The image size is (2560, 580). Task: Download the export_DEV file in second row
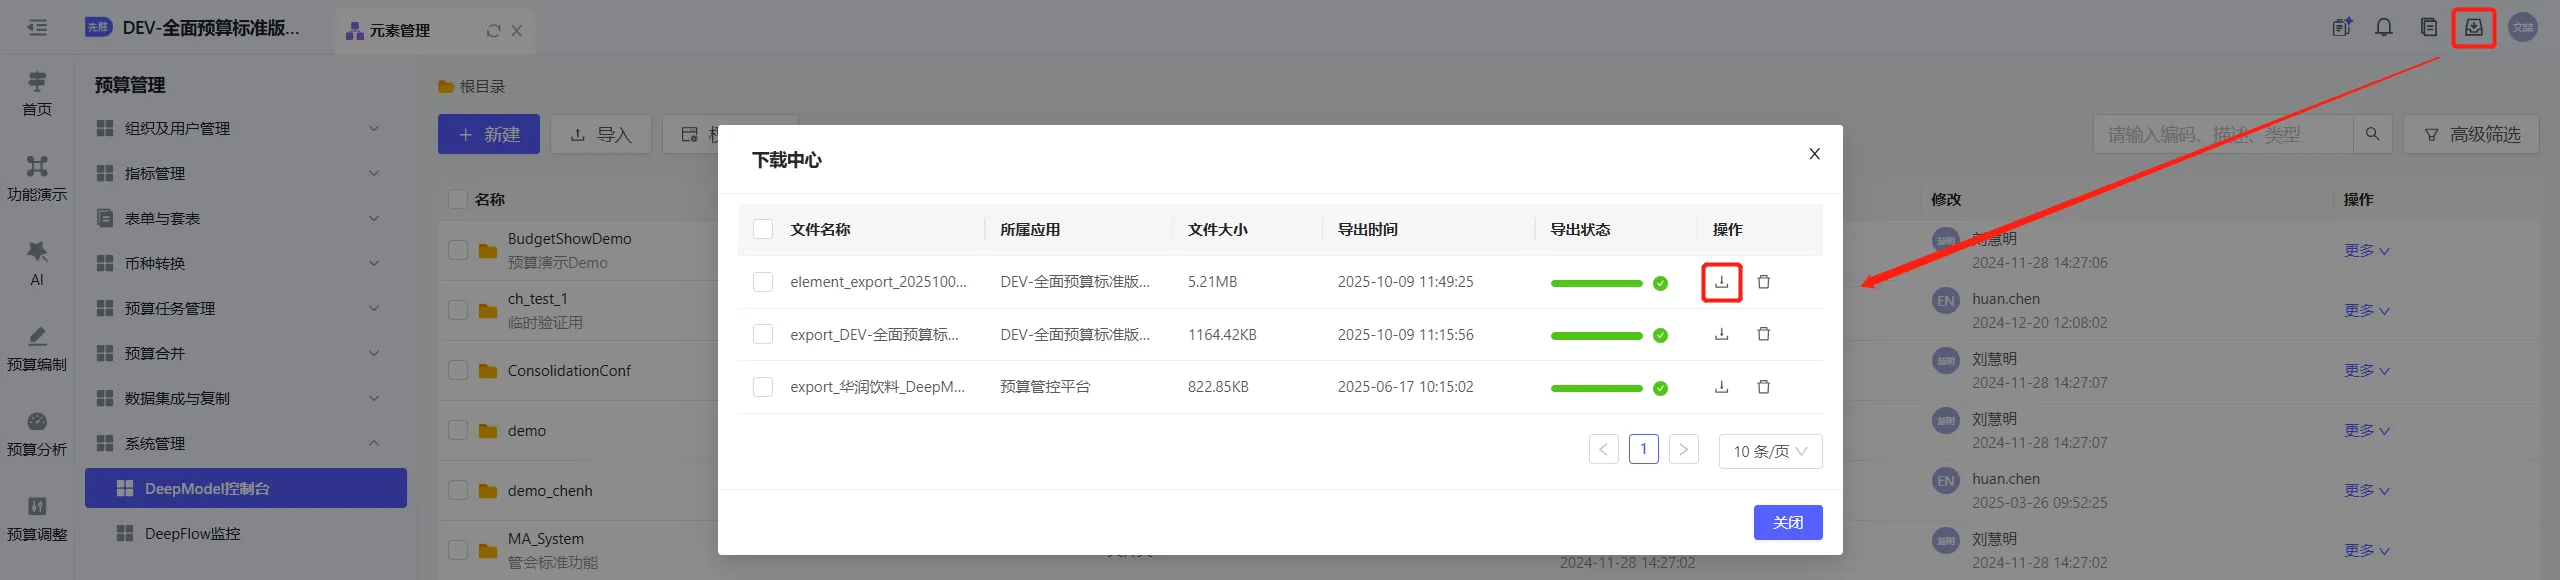pyautogui.click(x=1721, y=334)
